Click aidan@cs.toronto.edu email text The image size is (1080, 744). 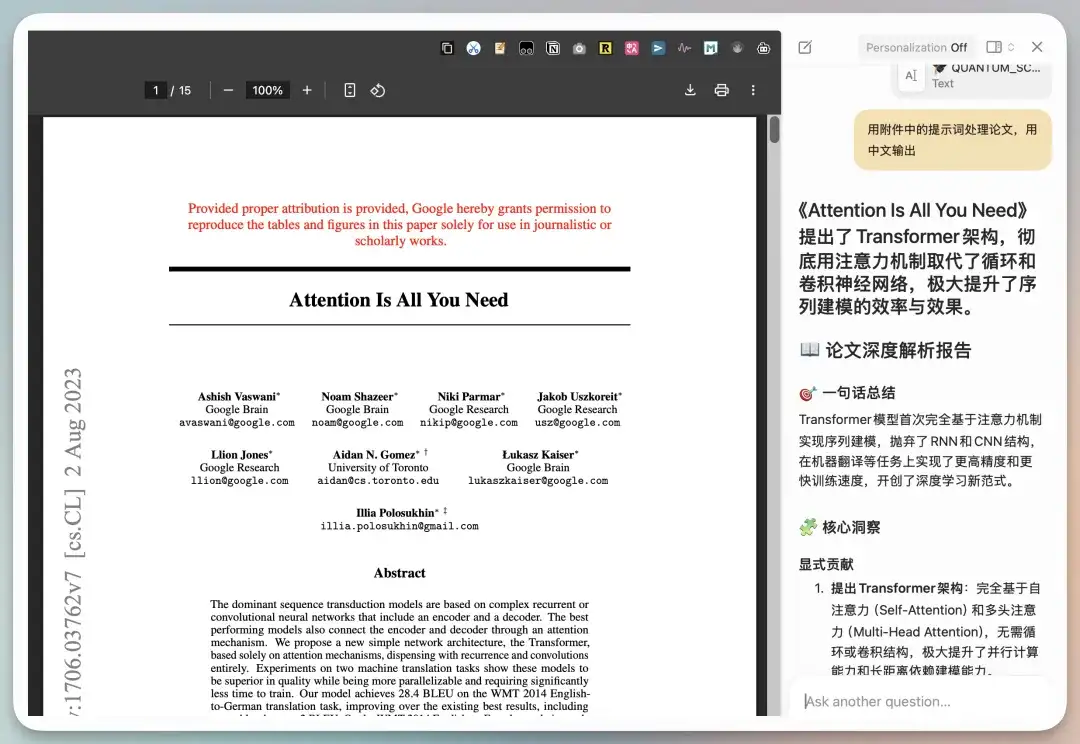pos(378,481)
